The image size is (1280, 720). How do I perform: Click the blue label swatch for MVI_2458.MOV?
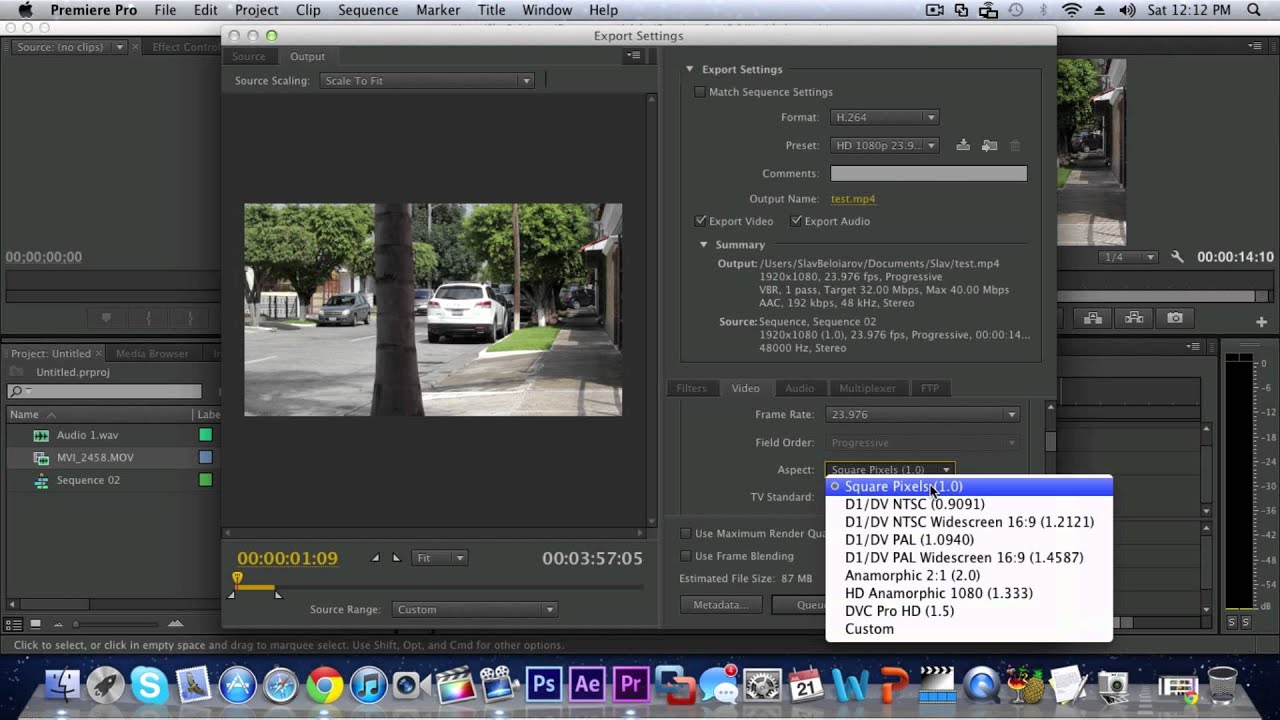pos(205,457)
